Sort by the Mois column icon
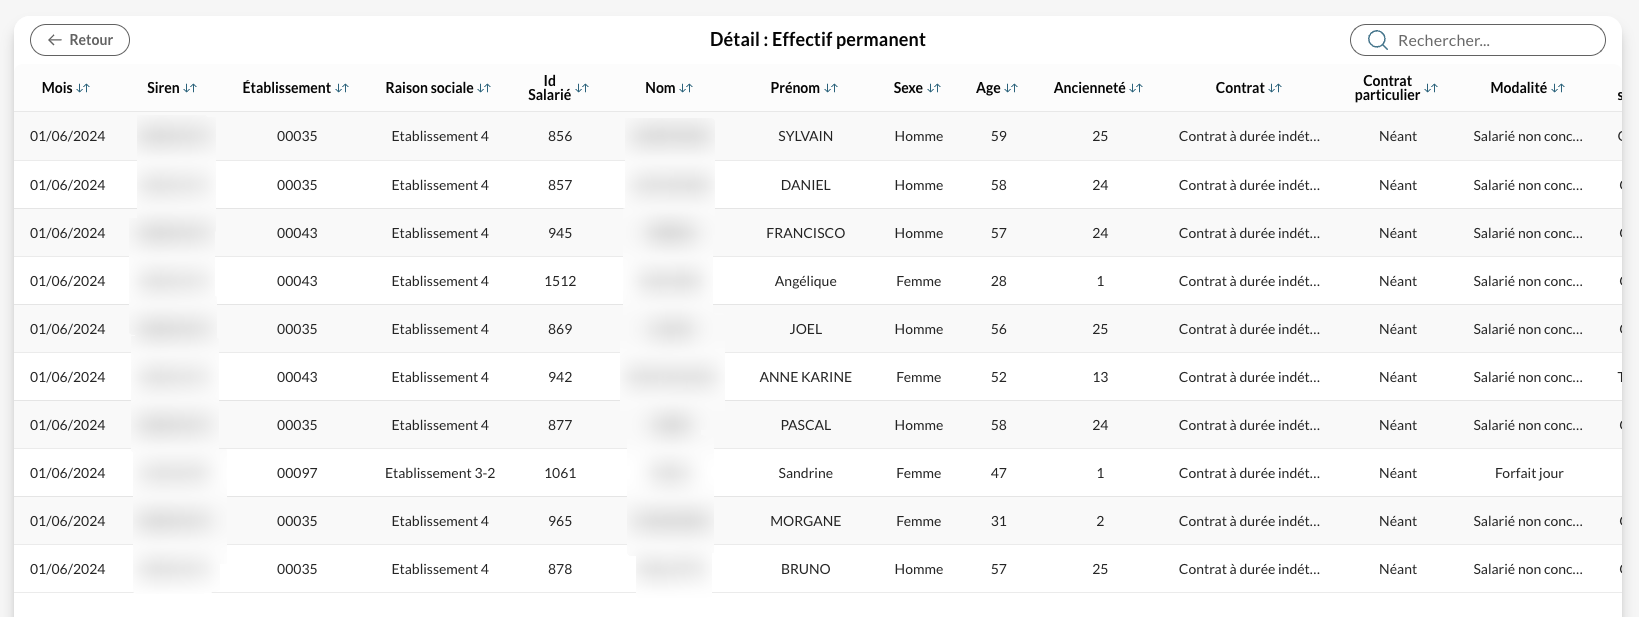 [83, 88]
